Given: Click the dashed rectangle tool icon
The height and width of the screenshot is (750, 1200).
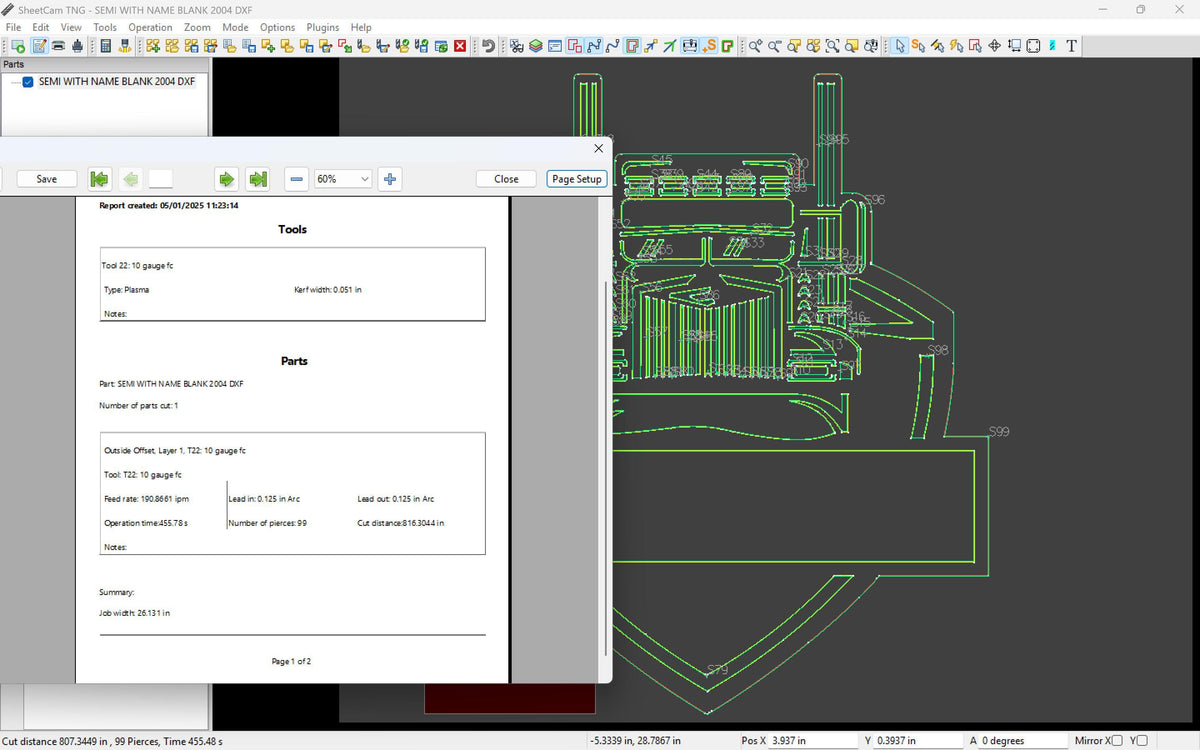Looking at the screenshot, I should click(x=1033, y=46).
